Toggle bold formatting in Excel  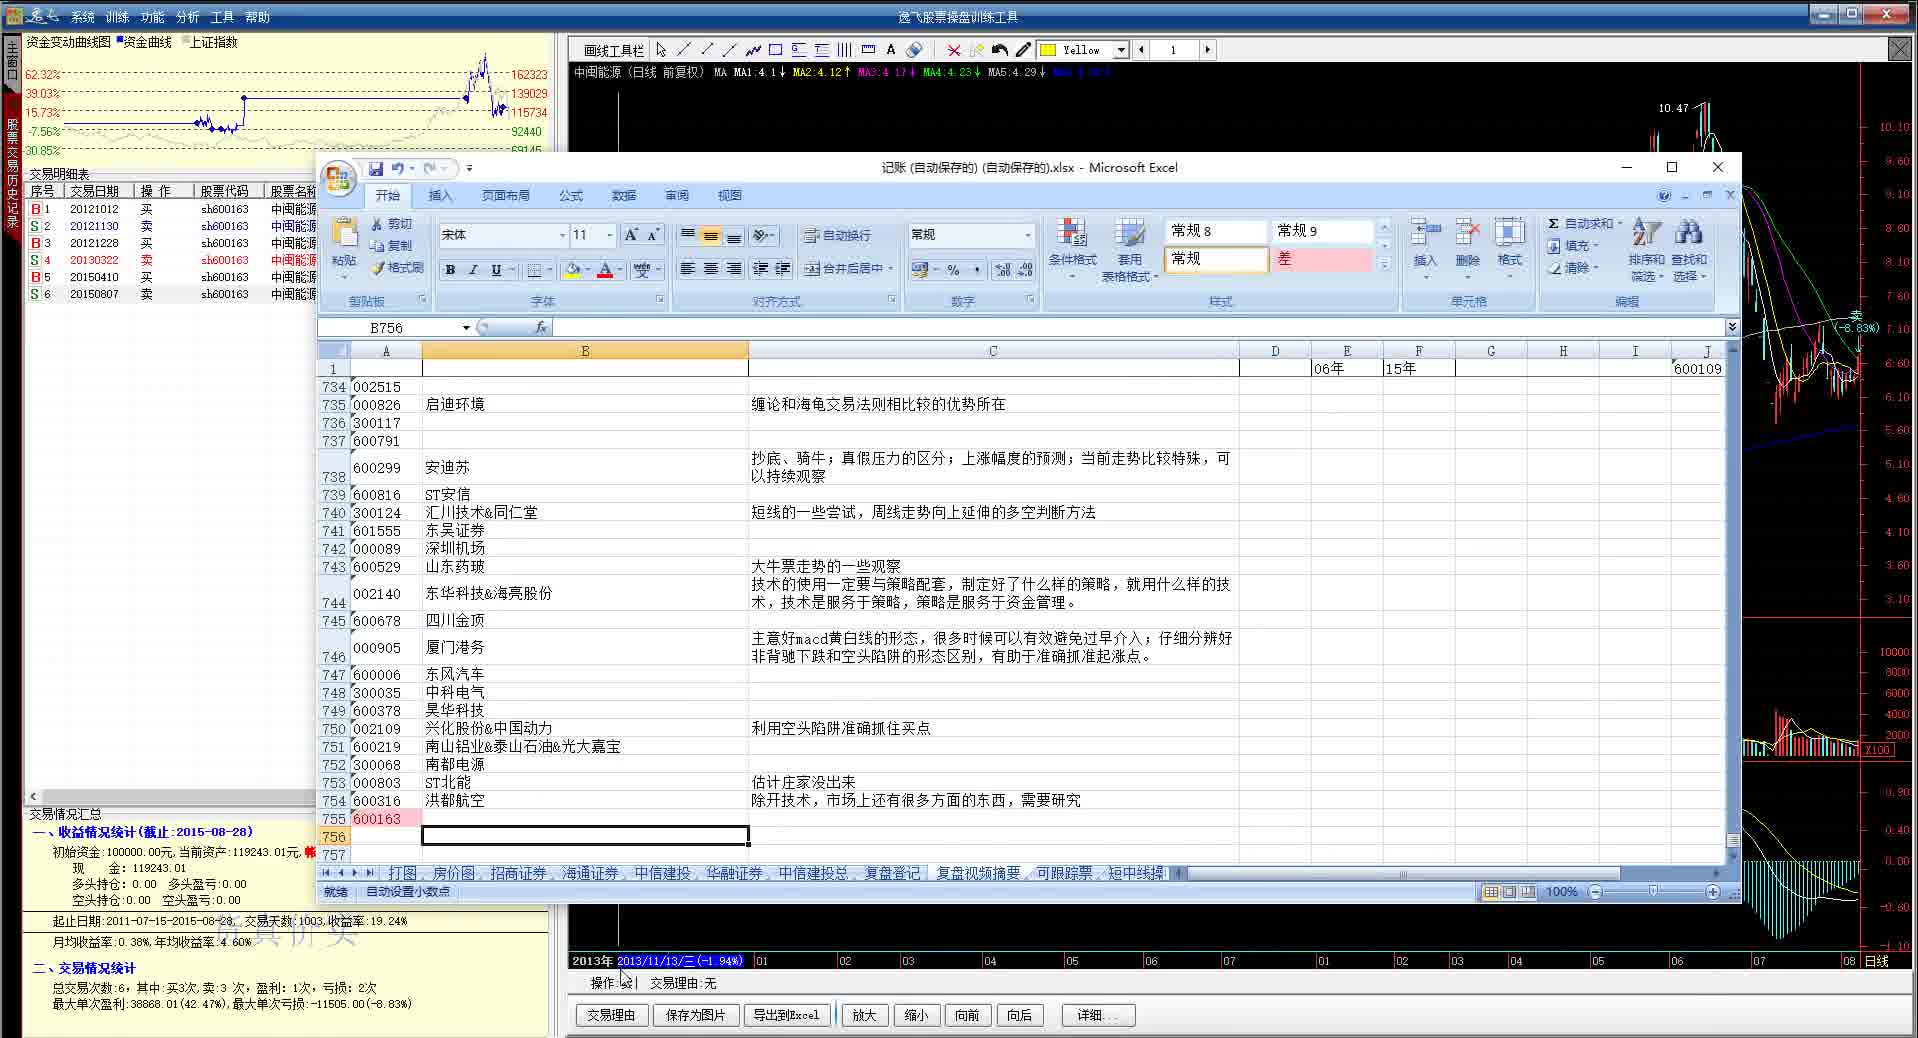[x=450, y=270]
